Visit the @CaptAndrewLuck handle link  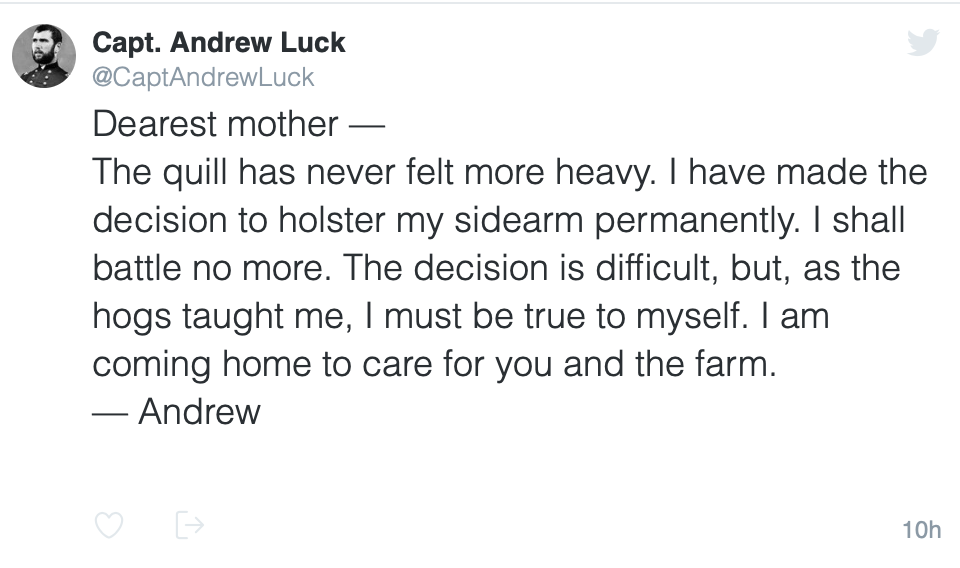tap(203, 77)
